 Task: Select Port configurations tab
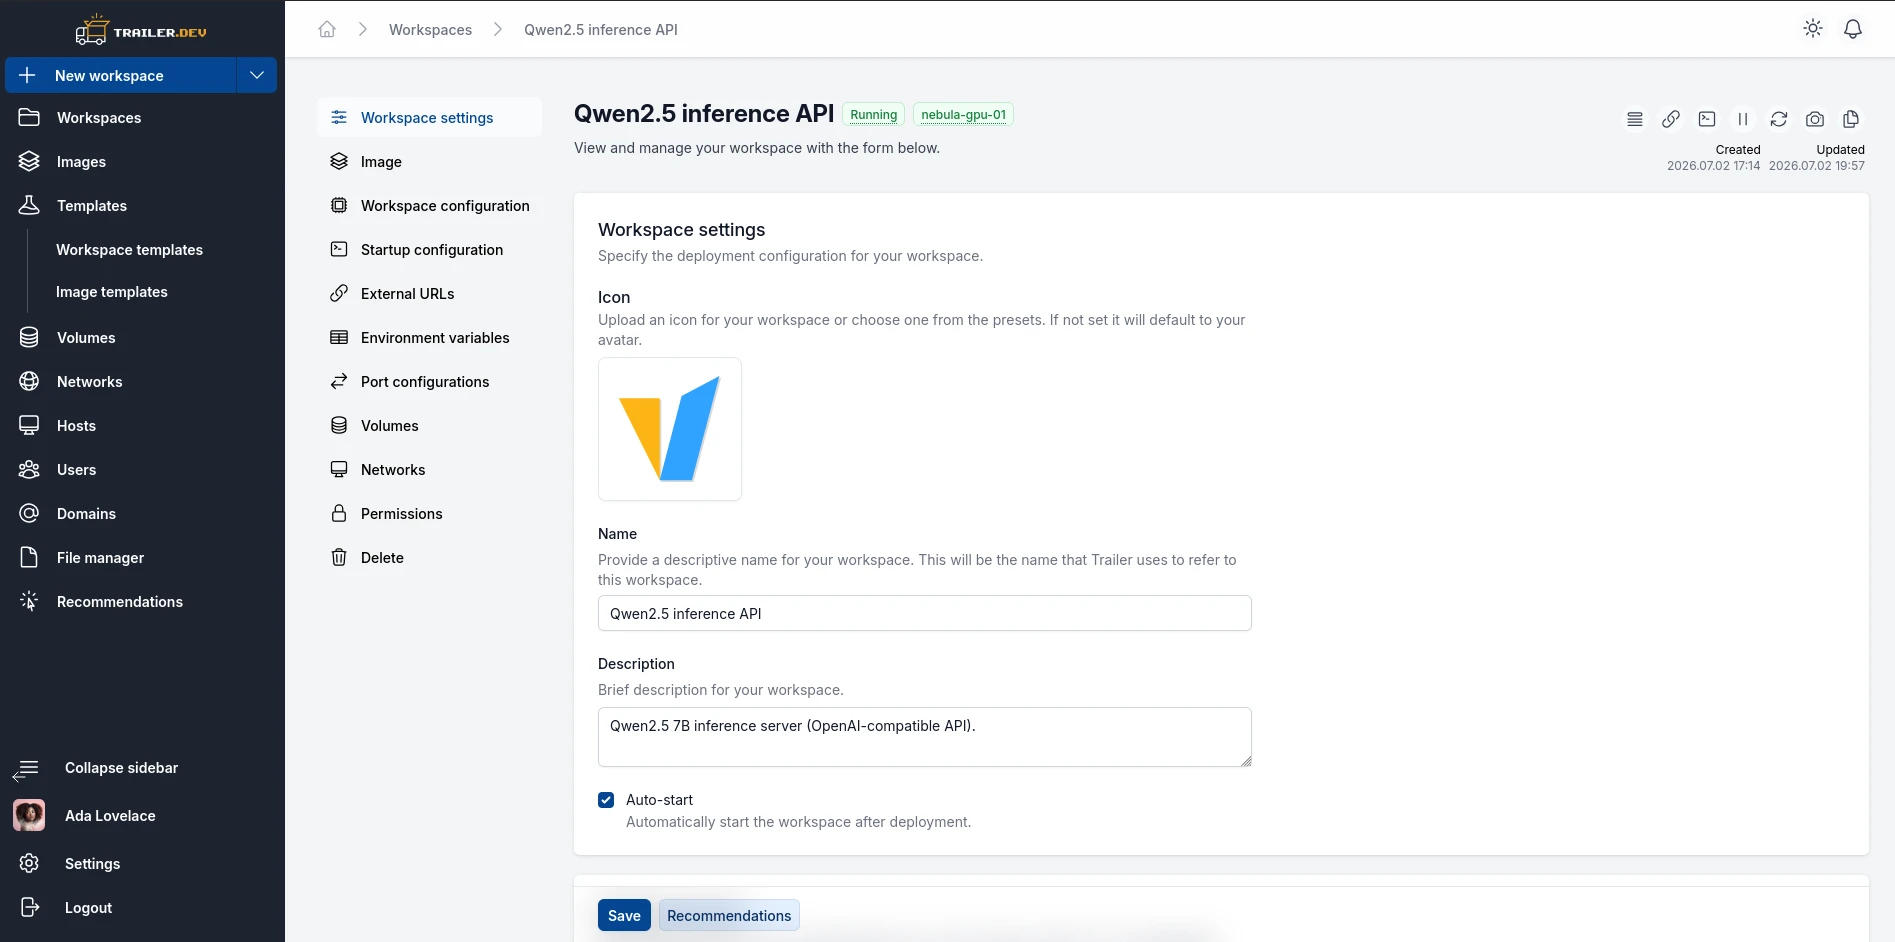click(430, 382)
